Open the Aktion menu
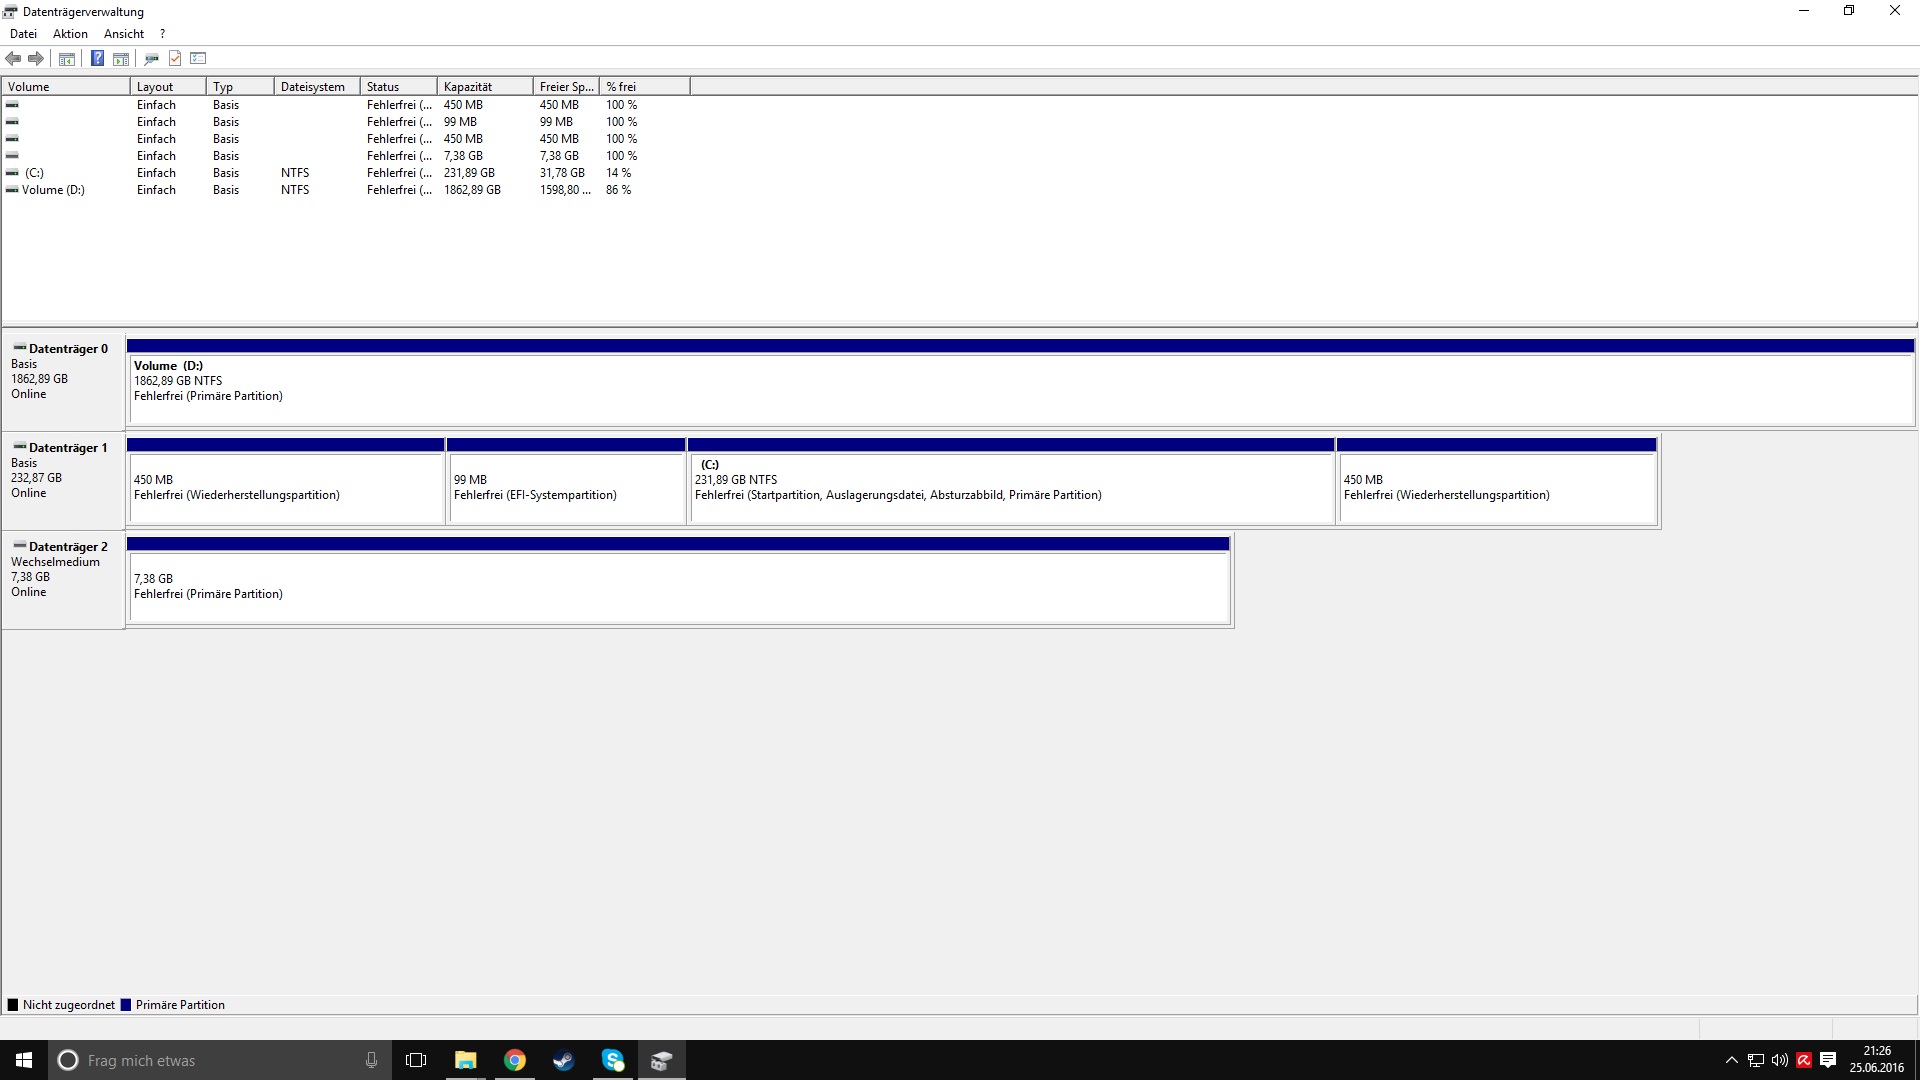The width and height of the screenshot is (1920, 1080). [70, 34]
